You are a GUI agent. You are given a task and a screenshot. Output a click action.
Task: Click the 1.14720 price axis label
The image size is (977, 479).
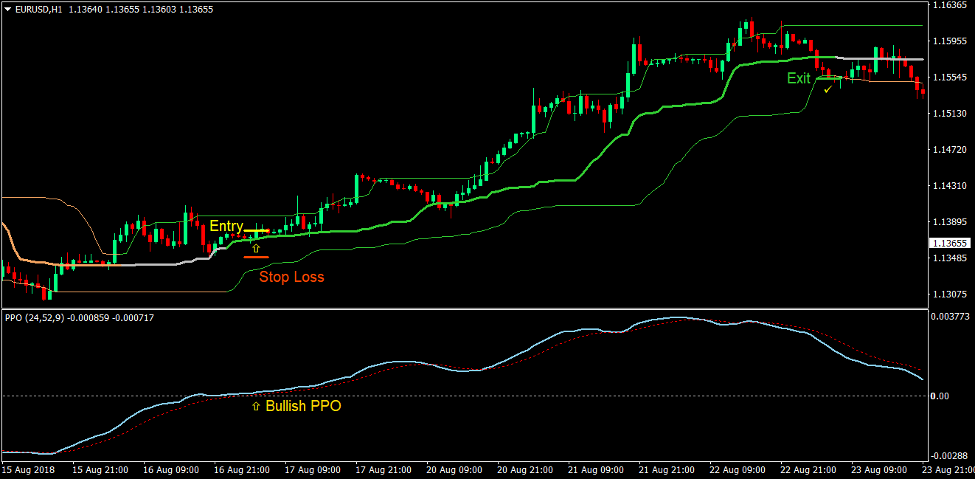(948, 150)
